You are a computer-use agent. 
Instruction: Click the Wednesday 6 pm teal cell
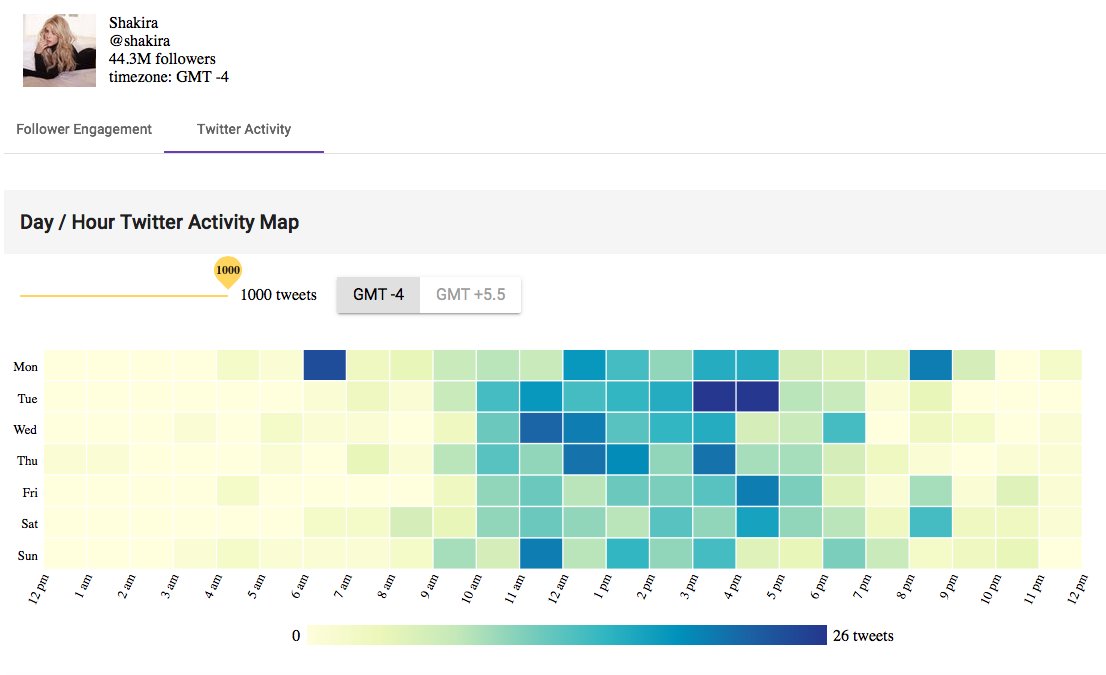(x=844, y=428)
